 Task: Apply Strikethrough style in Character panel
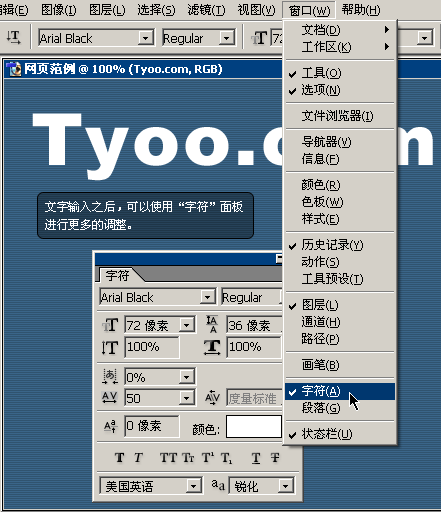point(275,458)
